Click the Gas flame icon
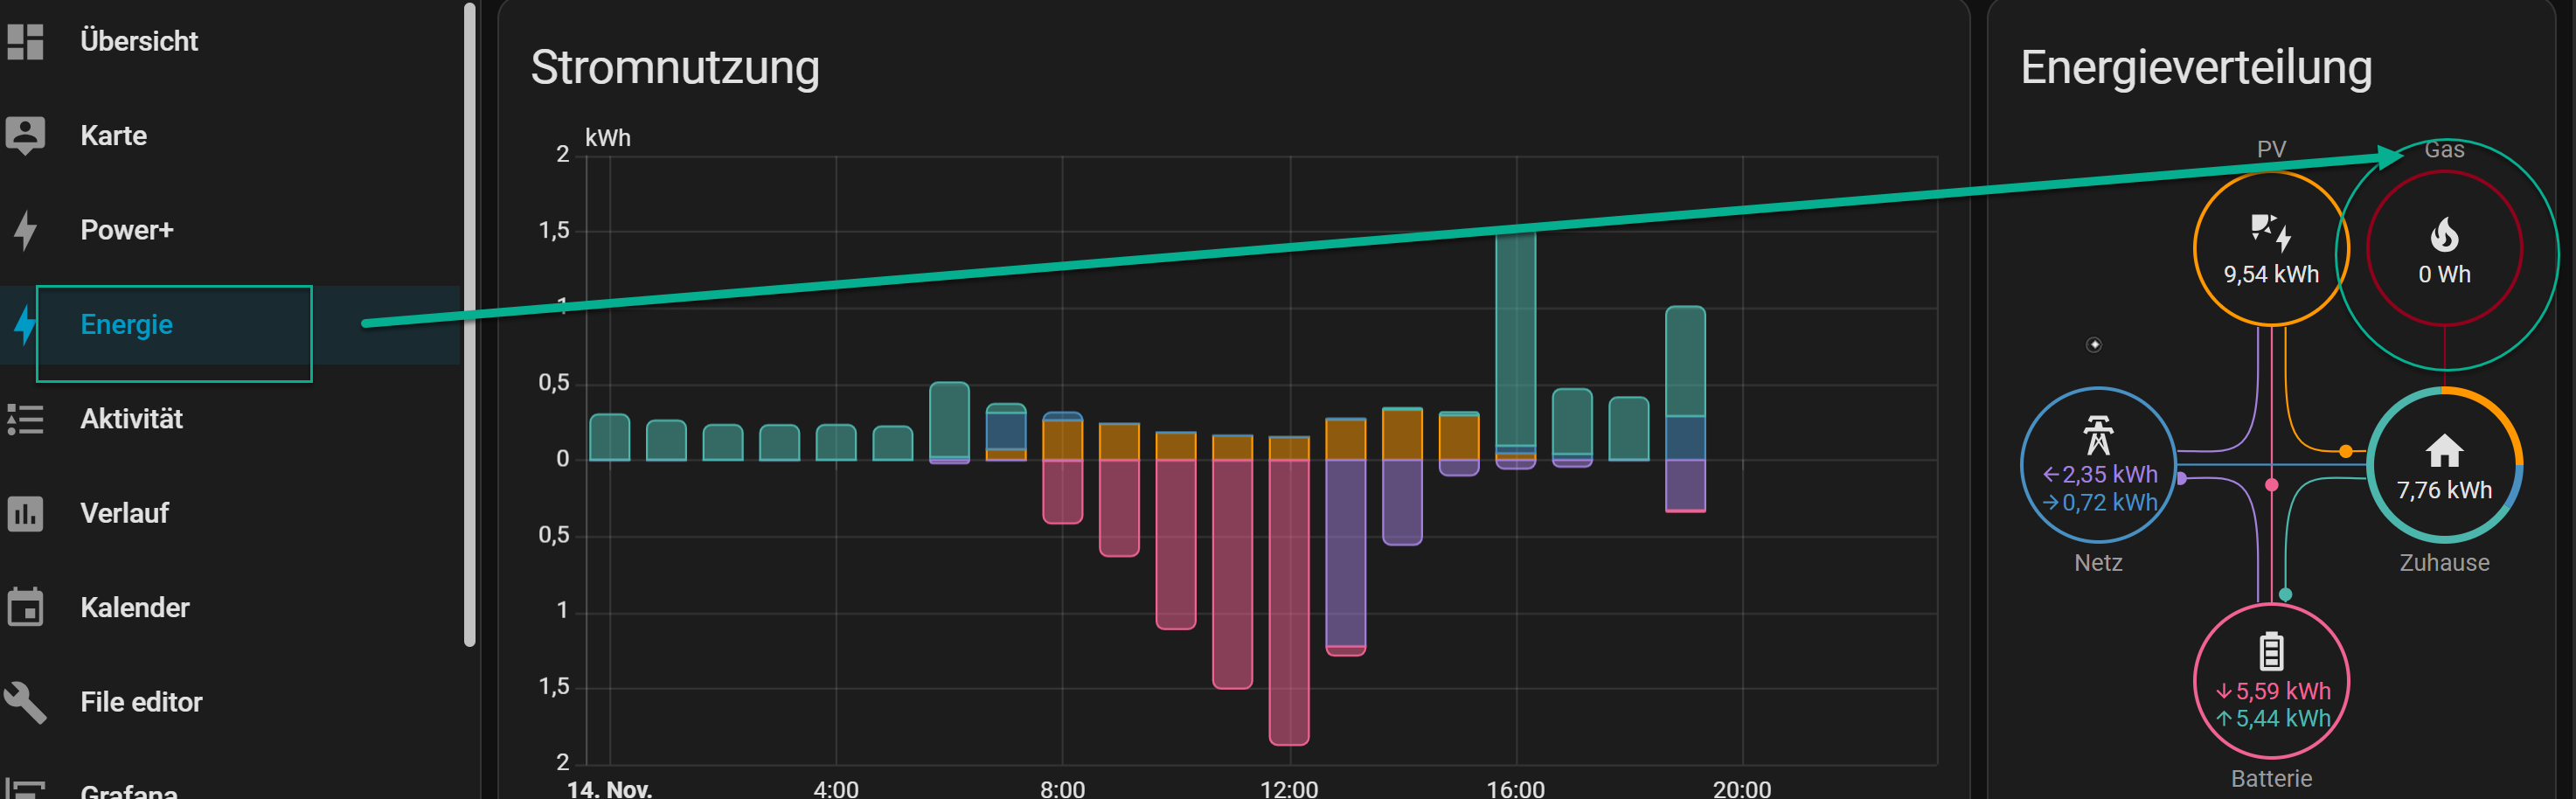This screenshot has height=799, width=2576. [2443, 236]
